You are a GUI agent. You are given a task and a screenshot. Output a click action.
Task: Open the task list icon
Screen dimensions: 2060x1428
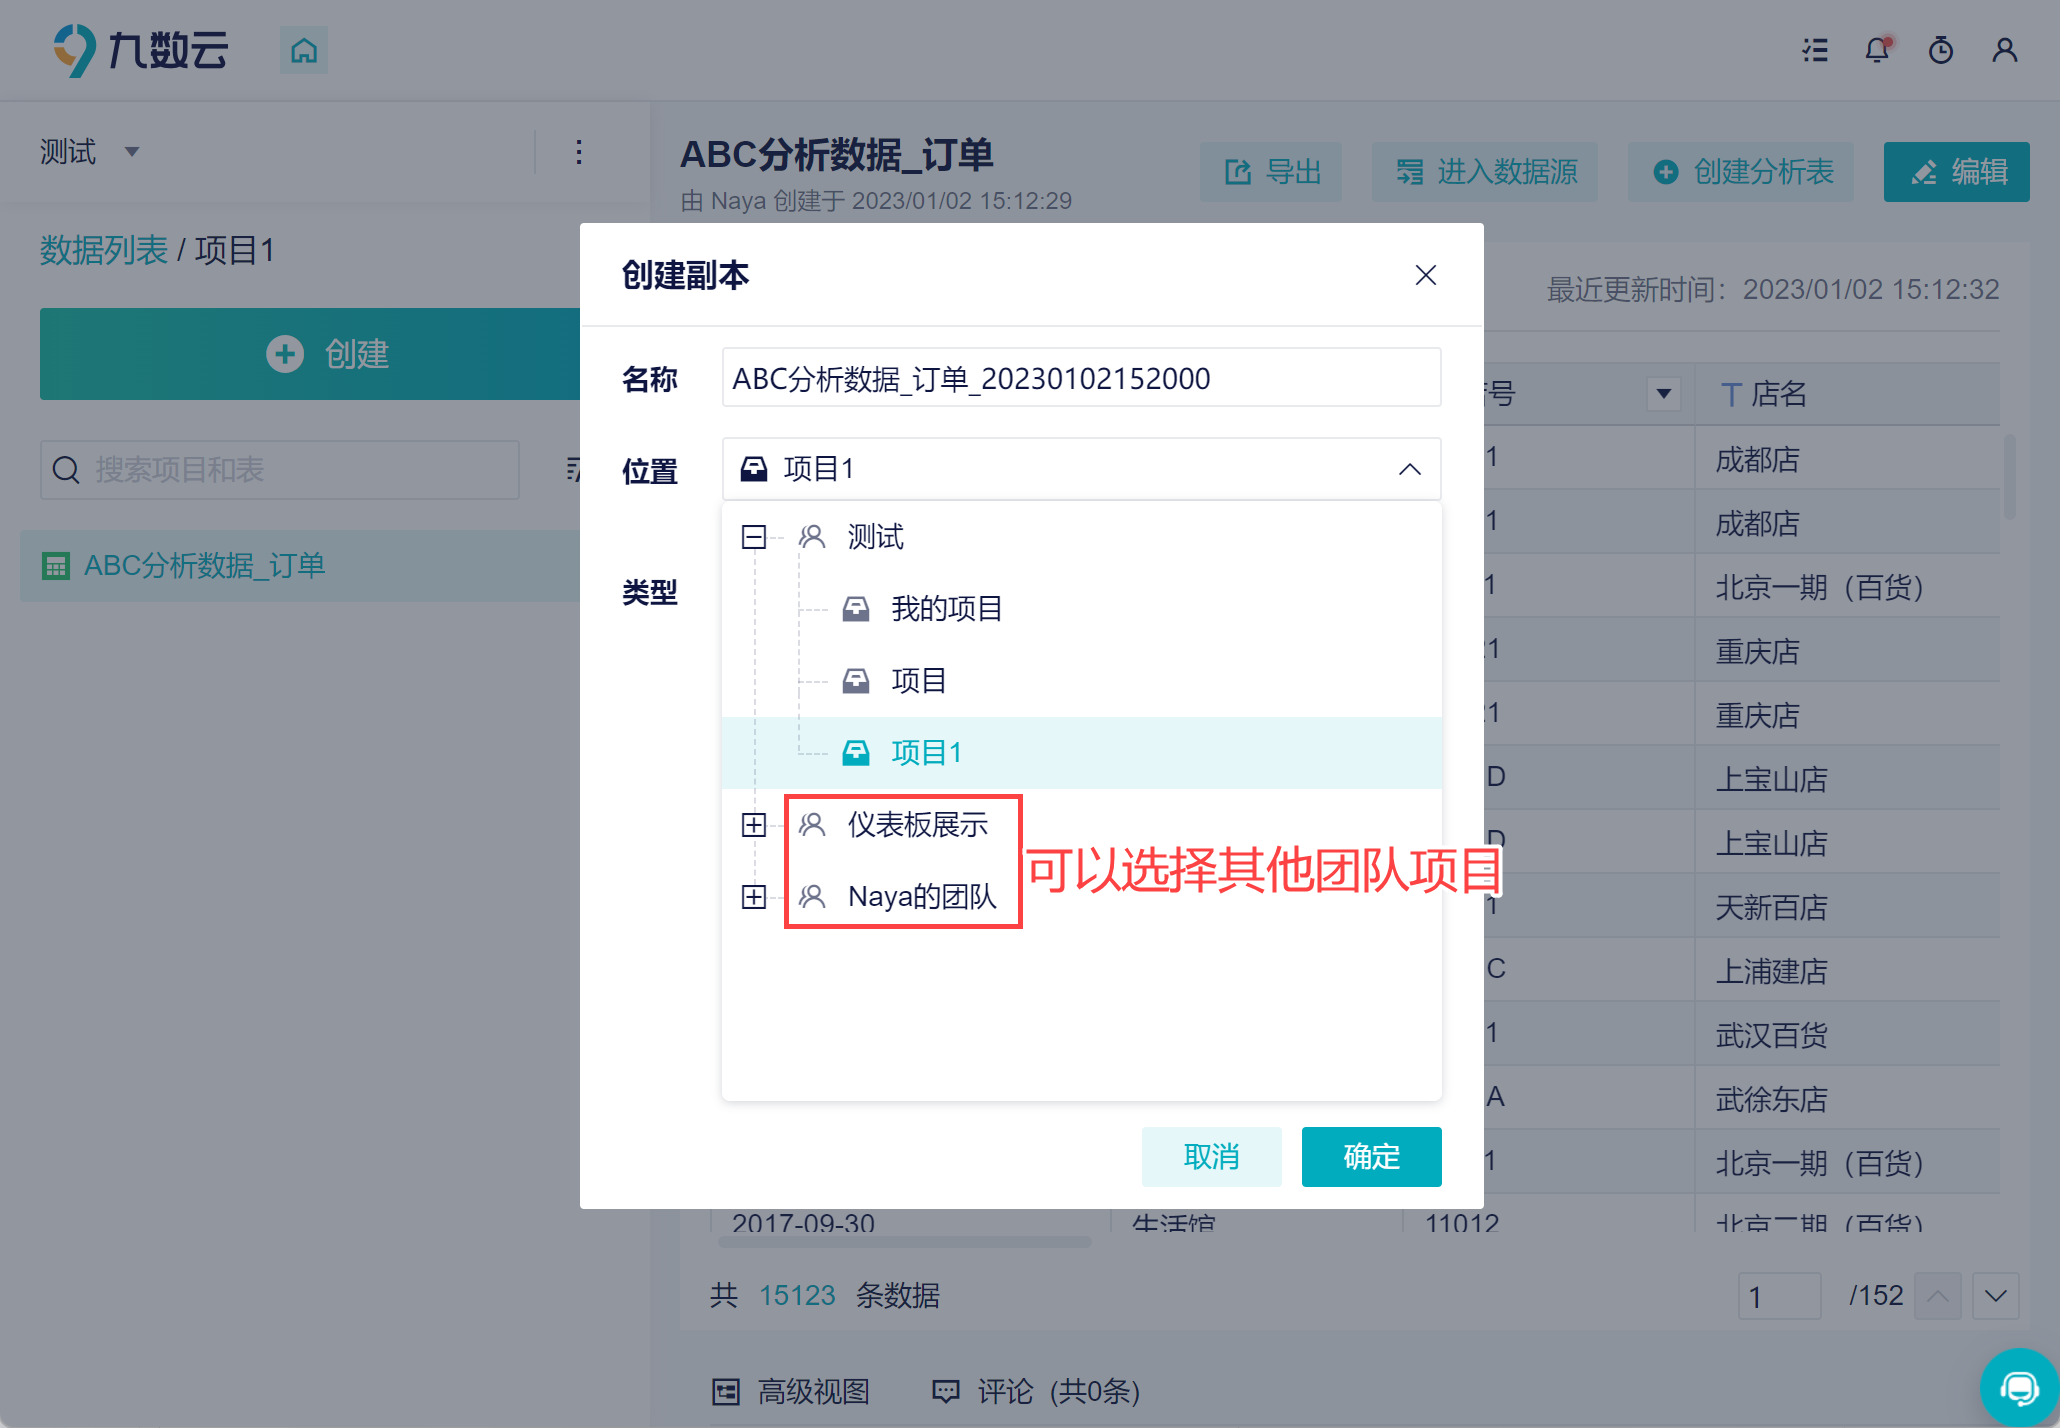coord(1815,50)
